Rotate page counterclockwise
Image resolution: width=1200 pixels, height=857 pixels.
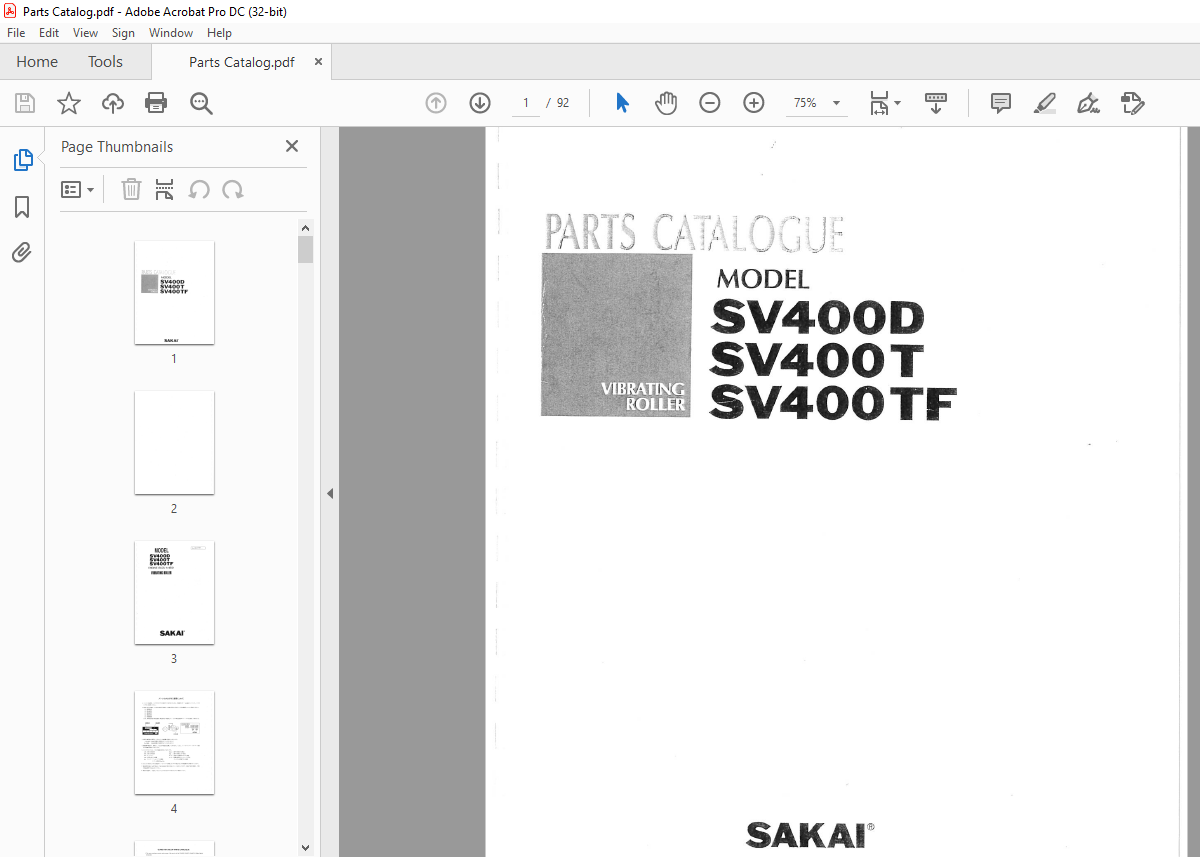[199, 189]
